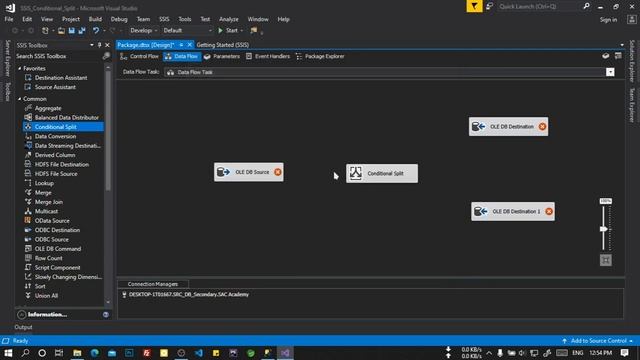Open Windows Start menu

tap(8, 353)
